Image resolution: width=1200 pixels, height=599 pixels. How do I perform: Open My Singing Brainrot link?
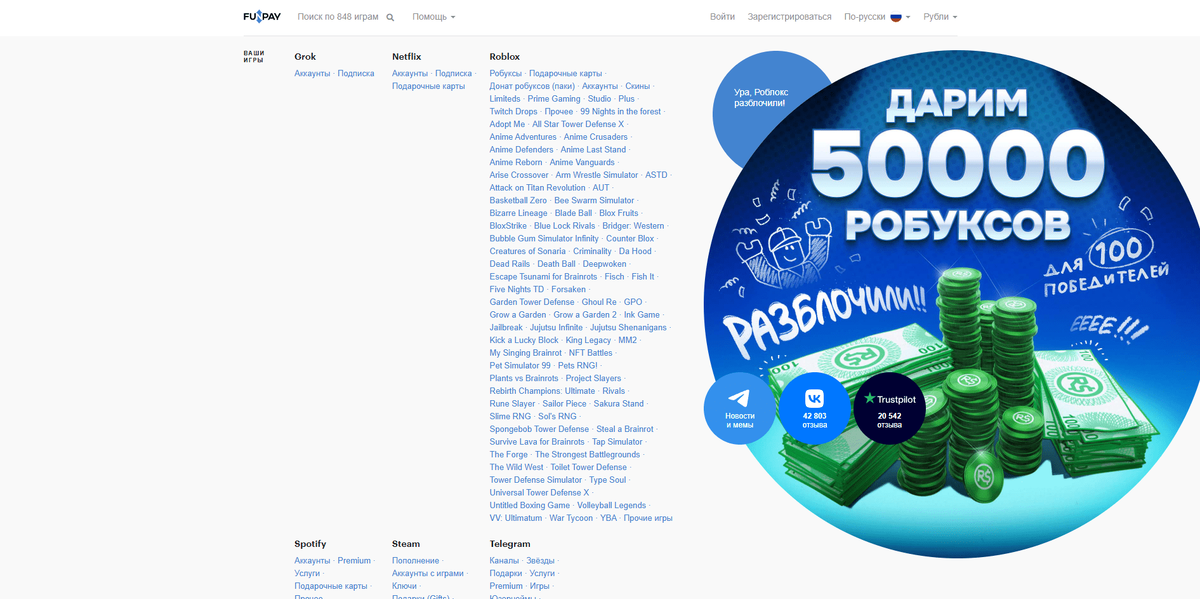click(x=526, y=353)
